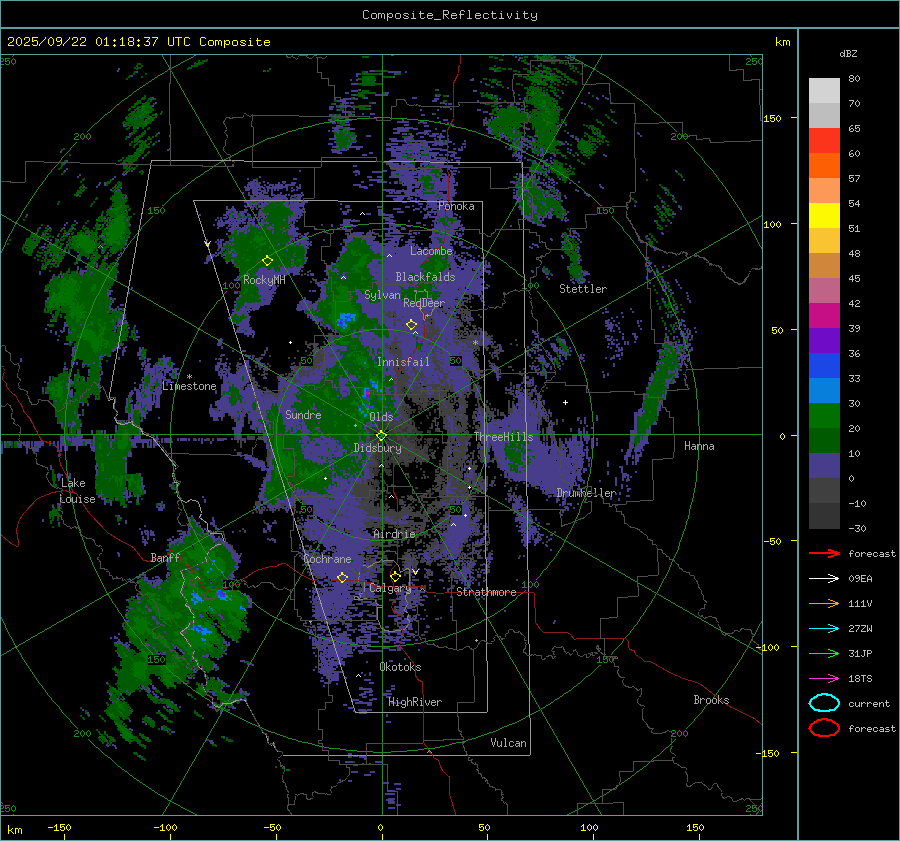
Task: Click the Calgary city label
Action: [x=390, y=589]
